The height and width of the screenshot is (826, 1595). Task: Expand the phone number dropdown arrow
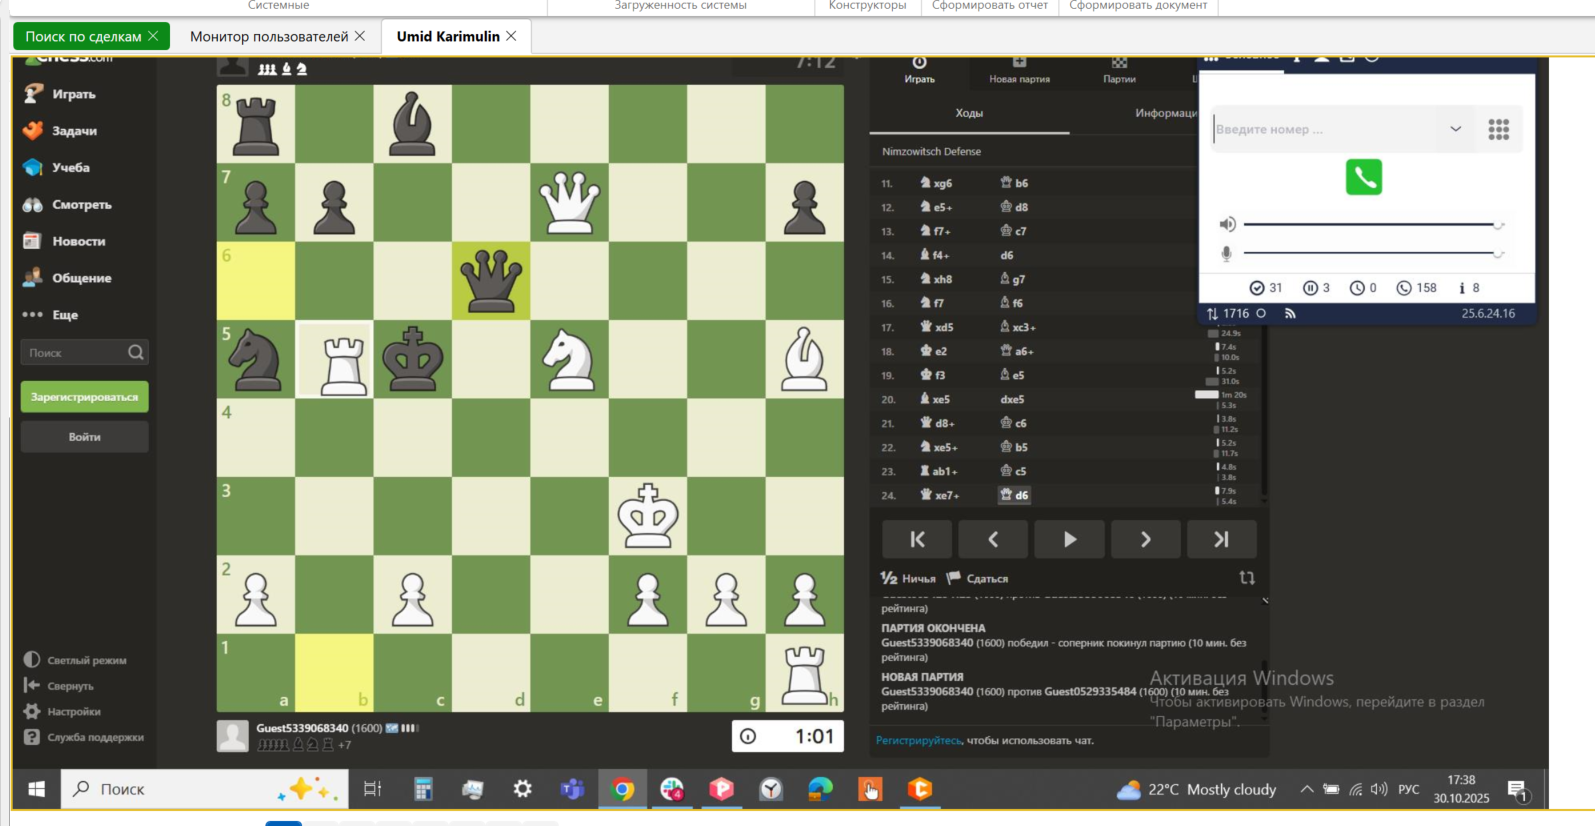coord(1455,129)
